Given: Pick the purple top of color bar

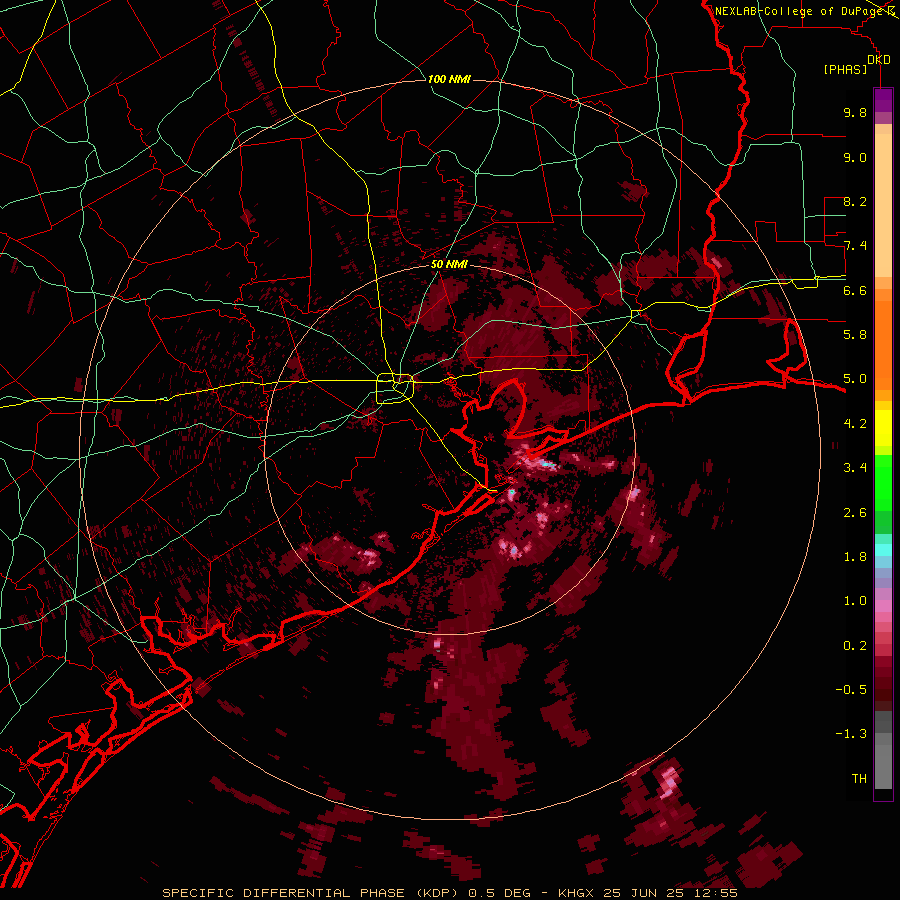Looking at the screenshot, I should (x=883, y=100).
